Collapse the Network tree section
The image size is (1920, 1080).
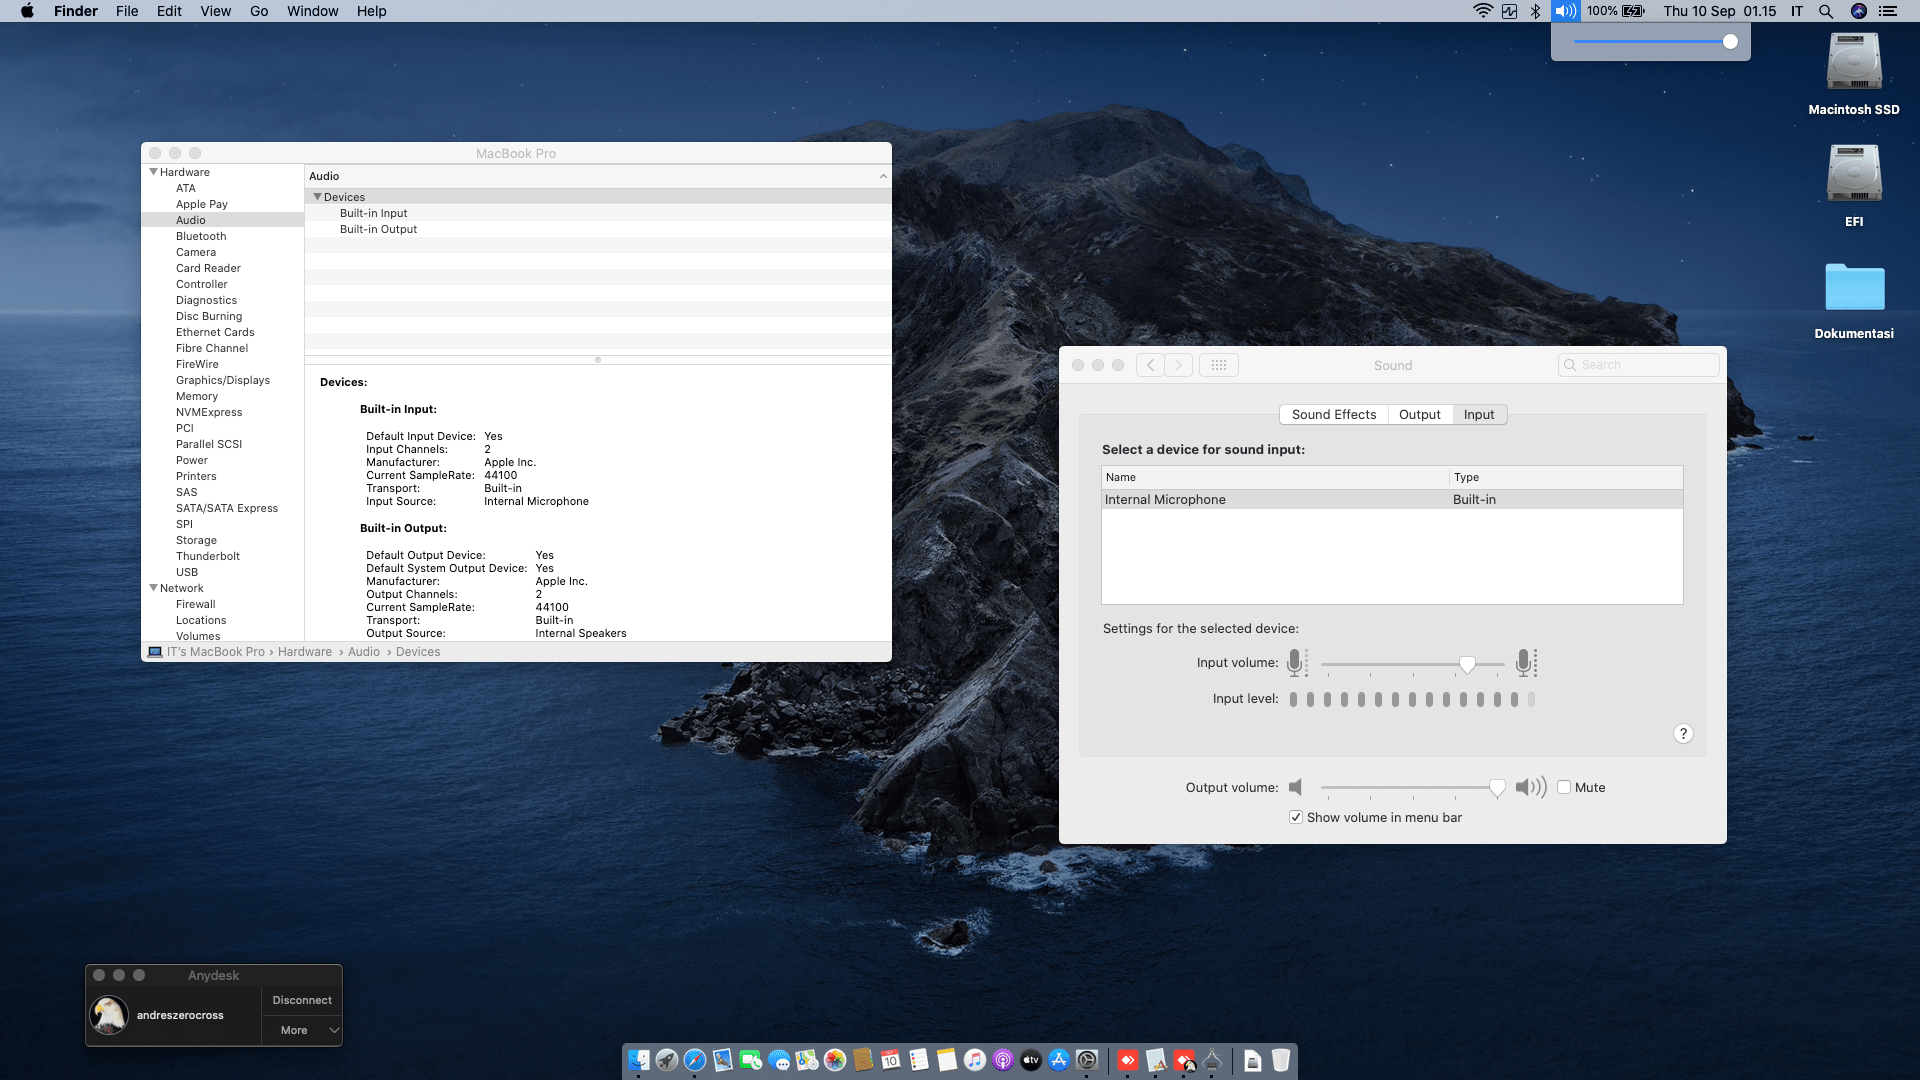tap(154, 588)
